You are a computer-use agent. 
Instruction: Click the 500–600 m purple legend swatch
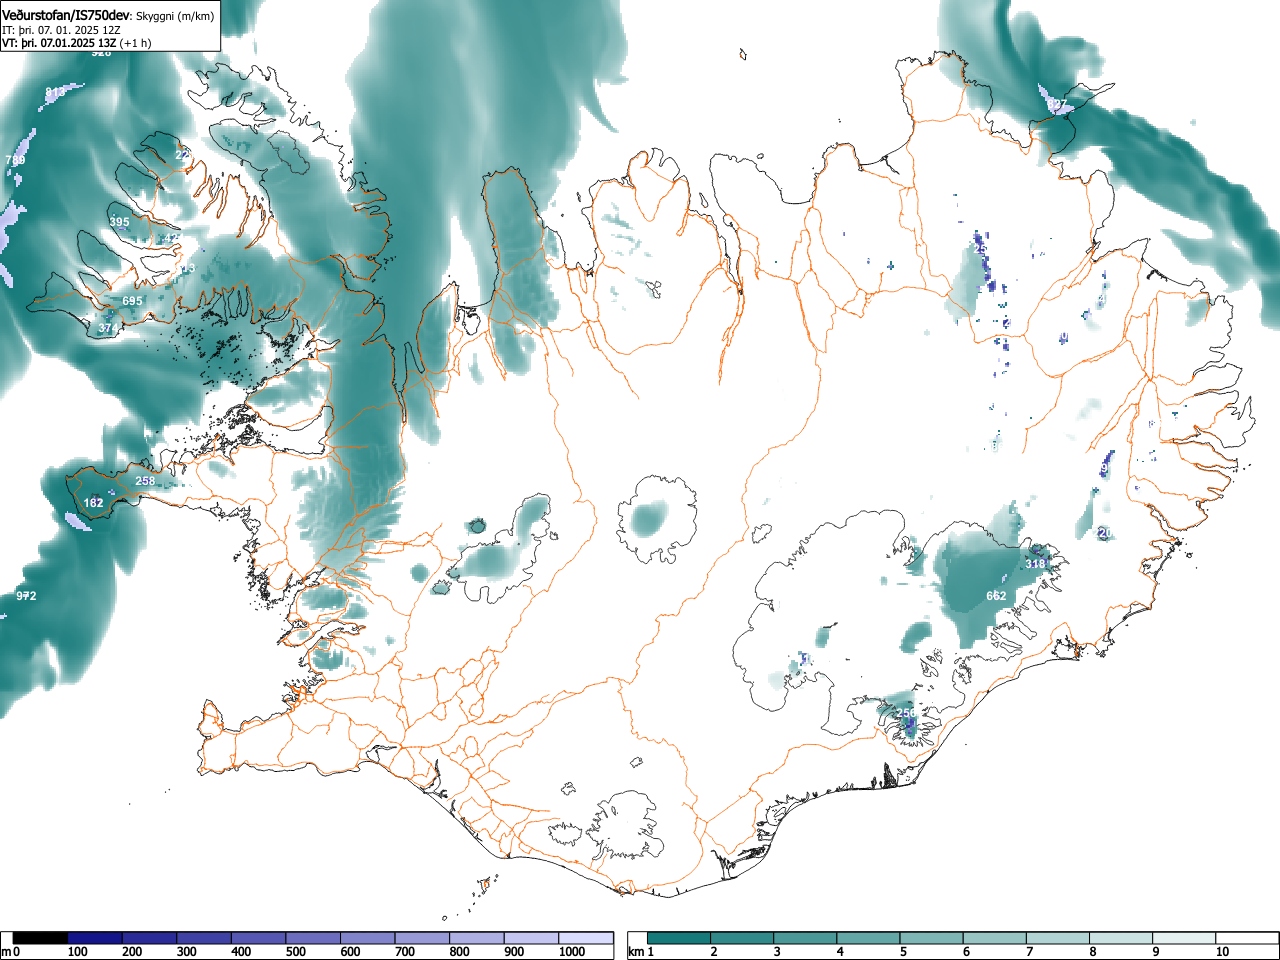(313, 938)
